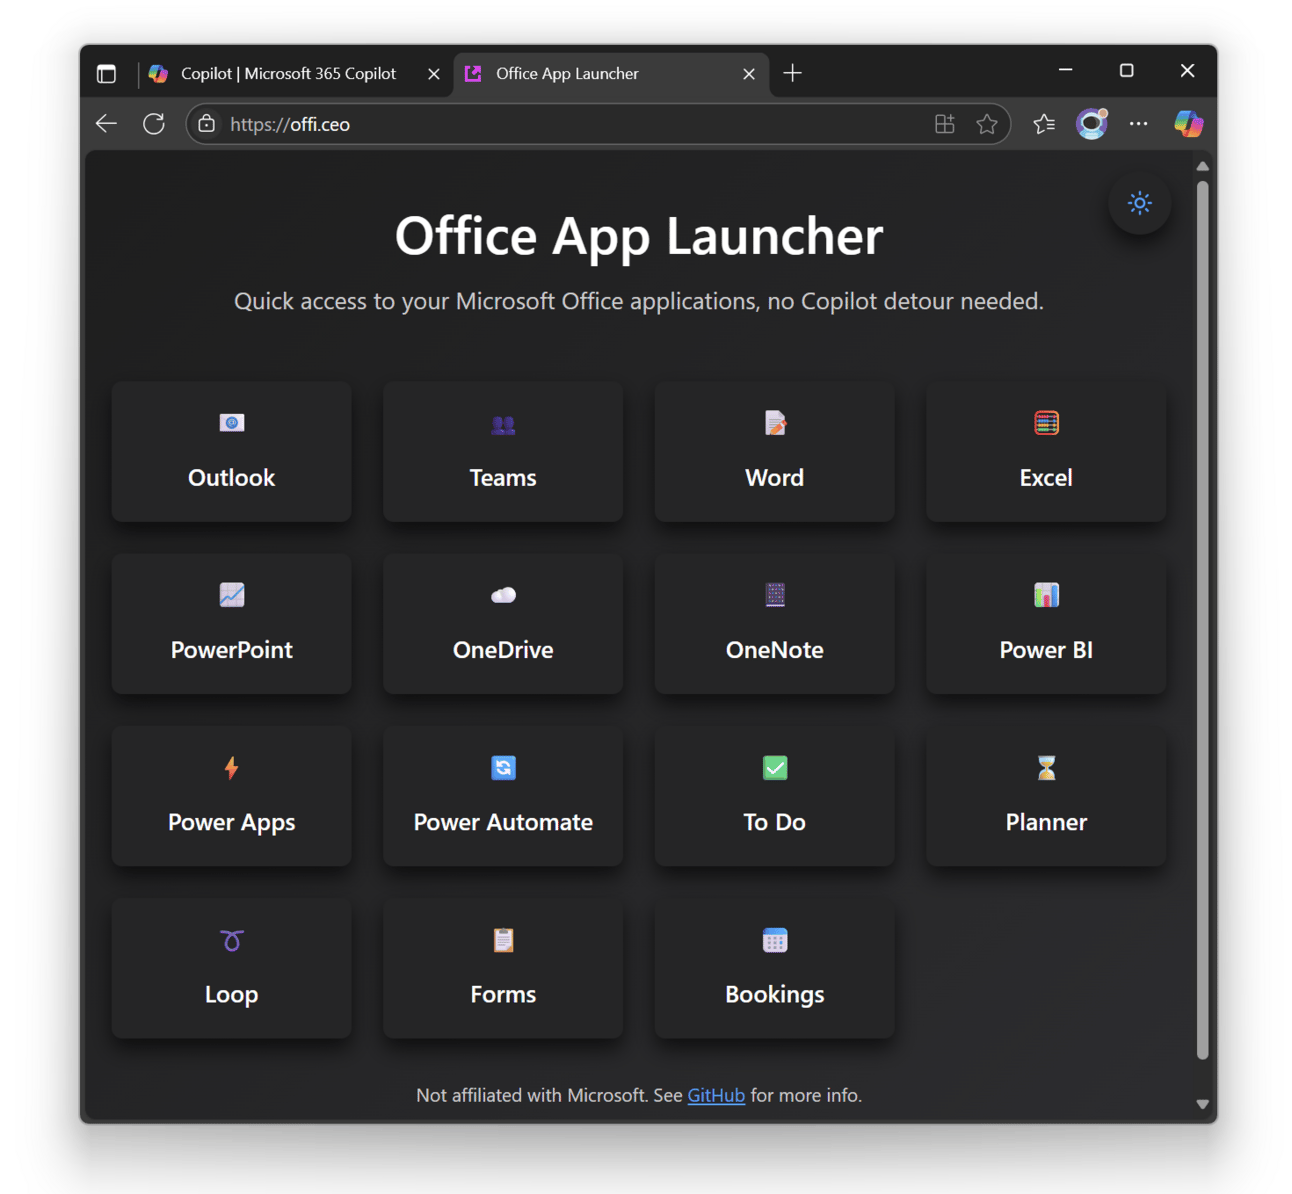
Task: Open a new browser tab
Action: tap(792, 73)
